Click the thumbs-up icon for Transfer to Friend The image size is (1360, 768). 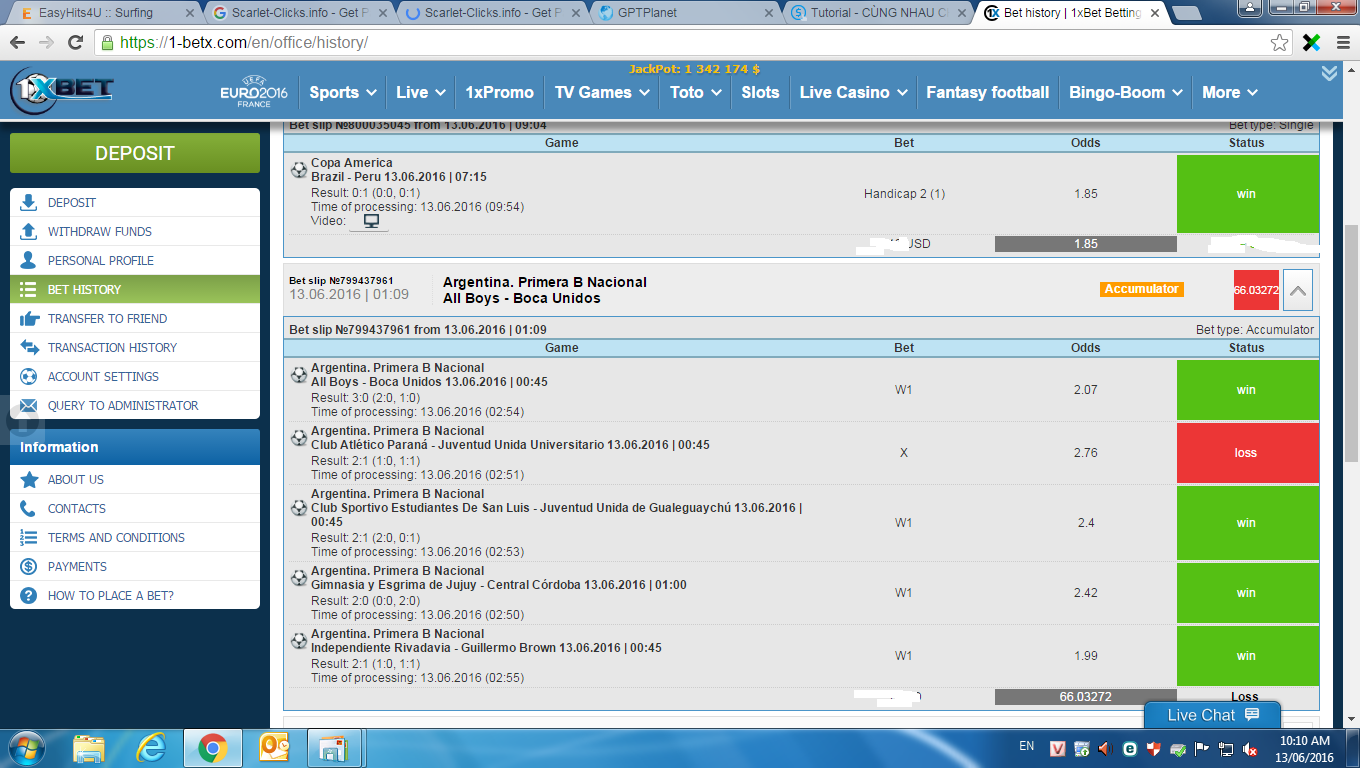point(29,318)
